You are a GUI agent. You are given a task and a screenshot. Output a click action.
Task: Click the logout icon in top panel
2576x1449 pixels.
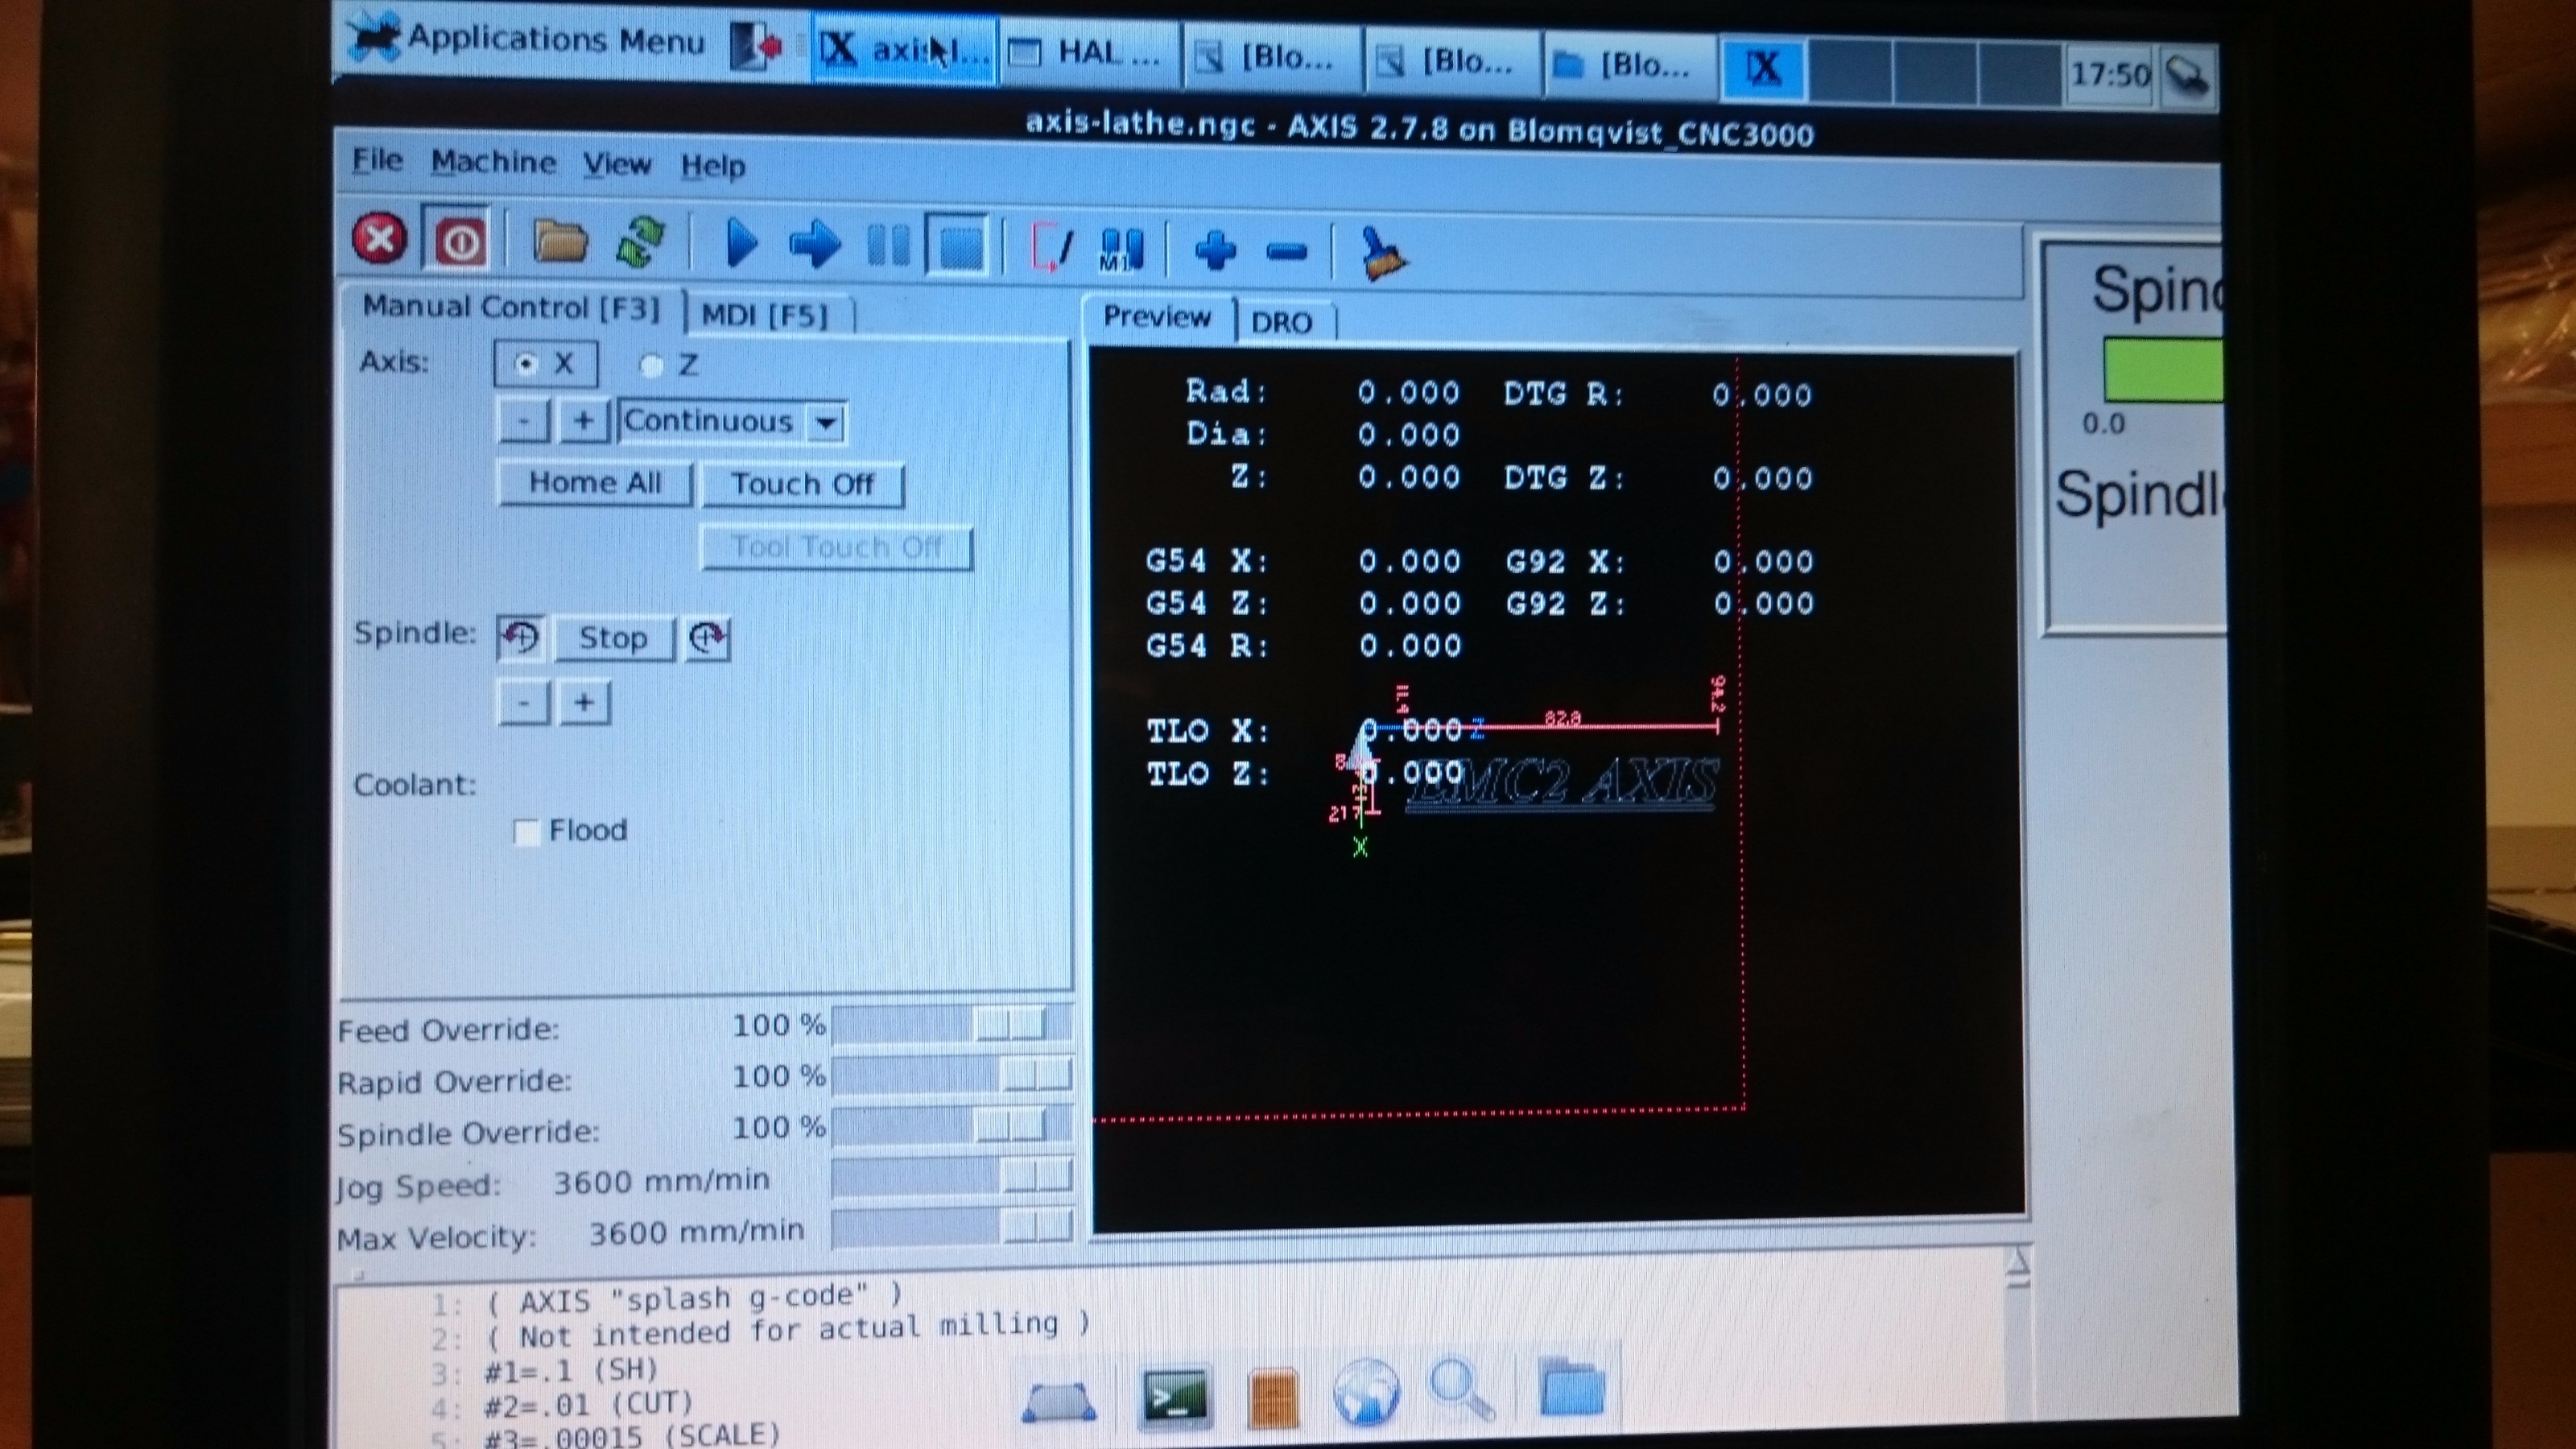tap(755, 45)
